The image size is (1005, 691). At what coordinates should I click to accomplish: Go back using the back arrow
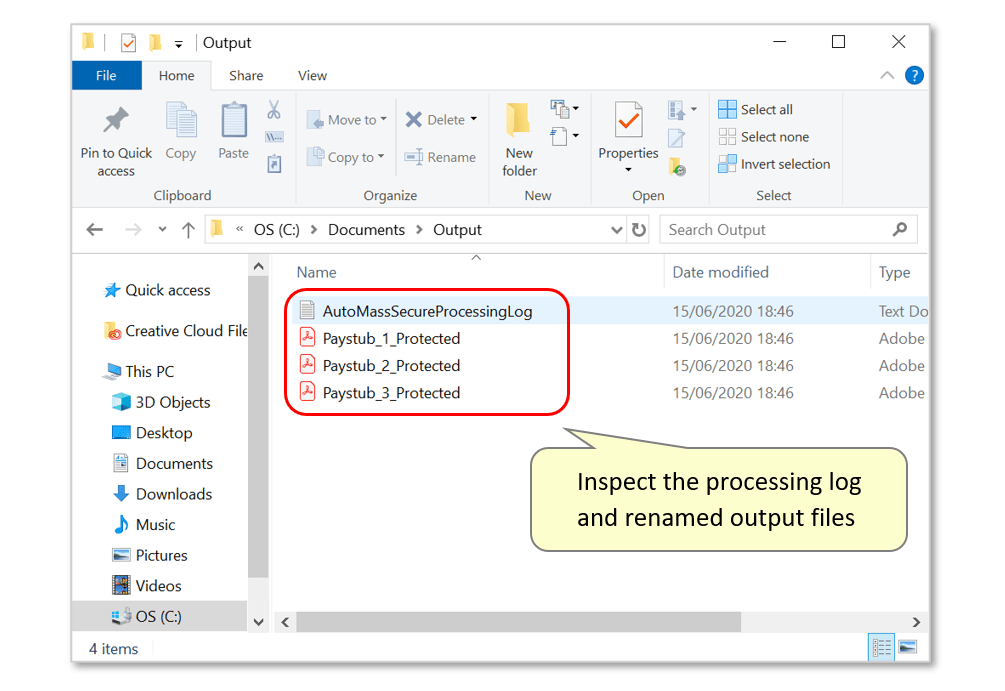(94, 229)
